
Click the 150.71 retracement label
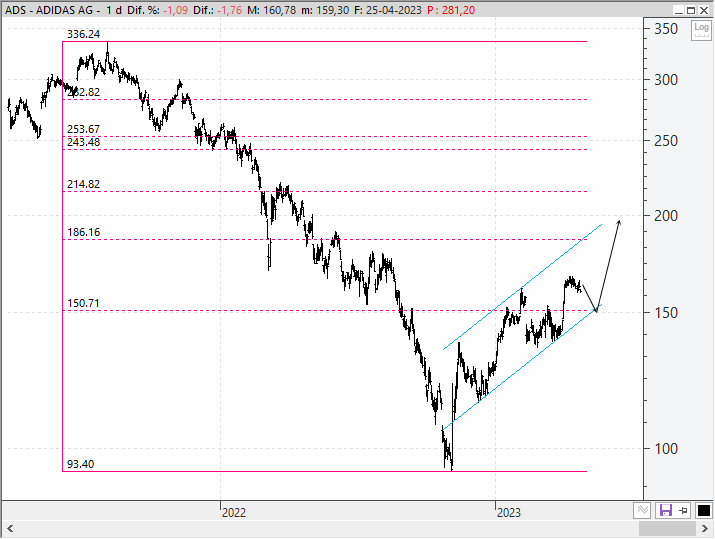83,303
